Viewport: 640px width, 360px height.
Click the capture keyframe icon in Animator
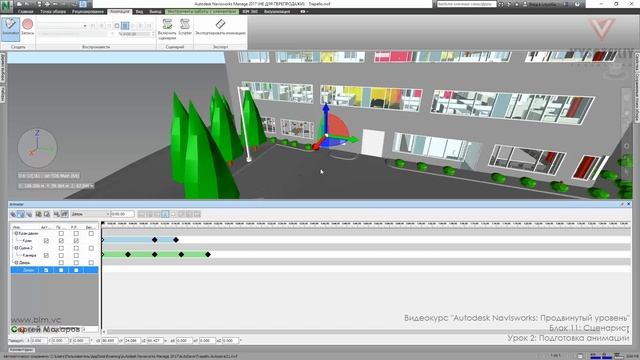[57, 214]
